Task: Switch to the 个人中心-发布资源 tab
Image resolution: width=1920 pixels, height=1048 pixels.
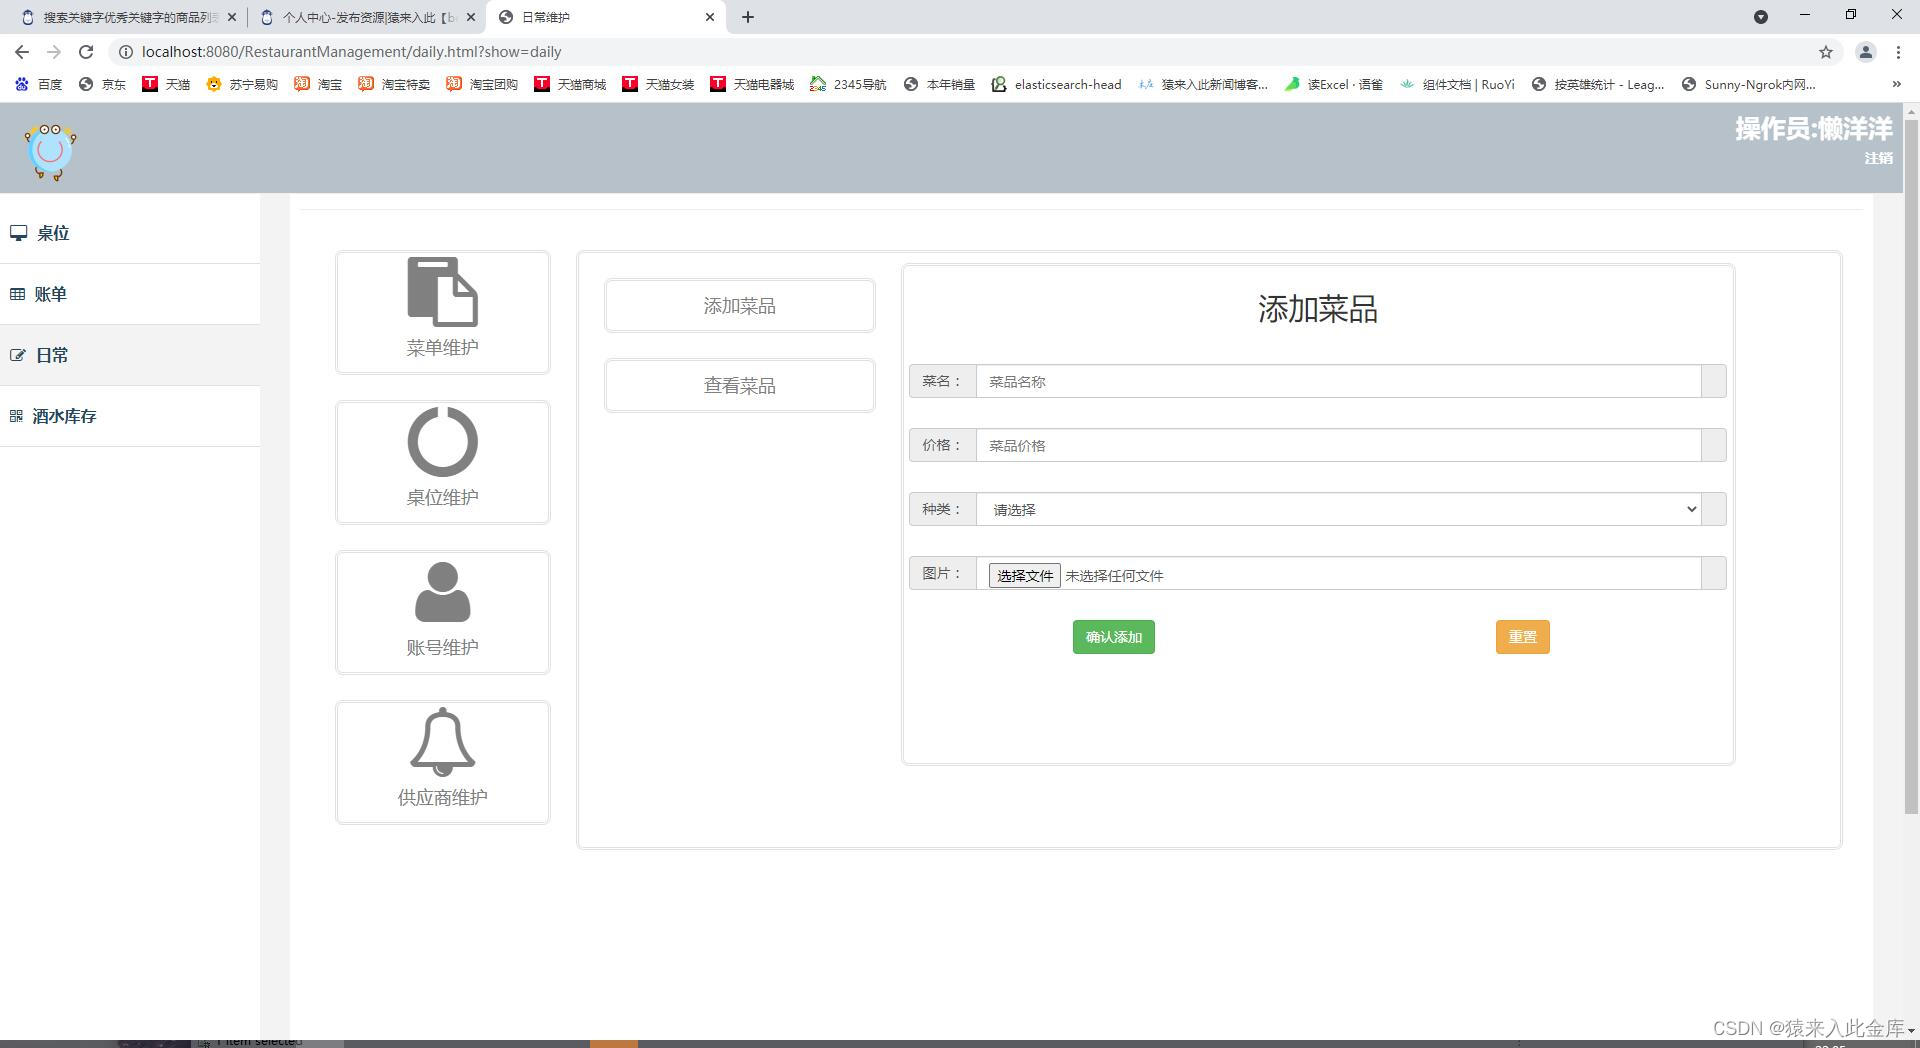Action: [x=366, y=17]
